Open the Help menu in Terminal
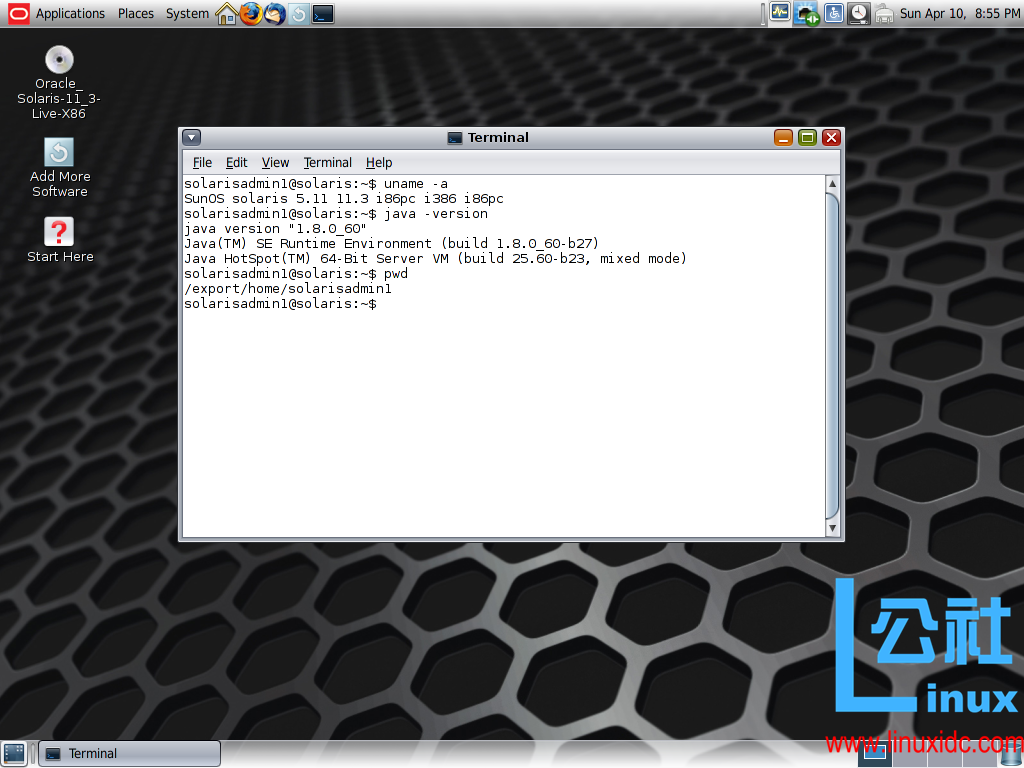This screenshot has height=768, width=1024. pyautogui.click(x=379, y=163)
